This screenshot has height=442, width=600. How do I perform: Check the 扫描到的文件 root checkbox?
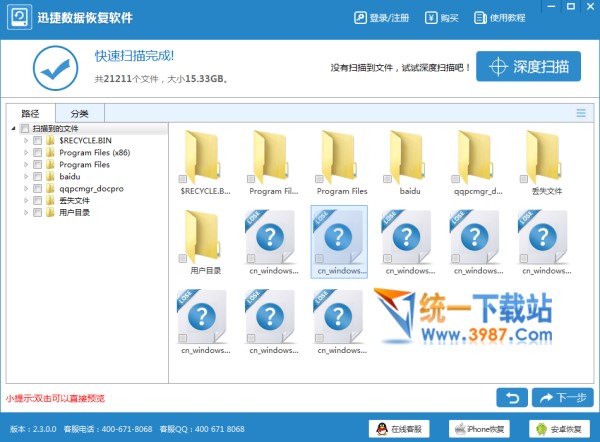point(25,128)
